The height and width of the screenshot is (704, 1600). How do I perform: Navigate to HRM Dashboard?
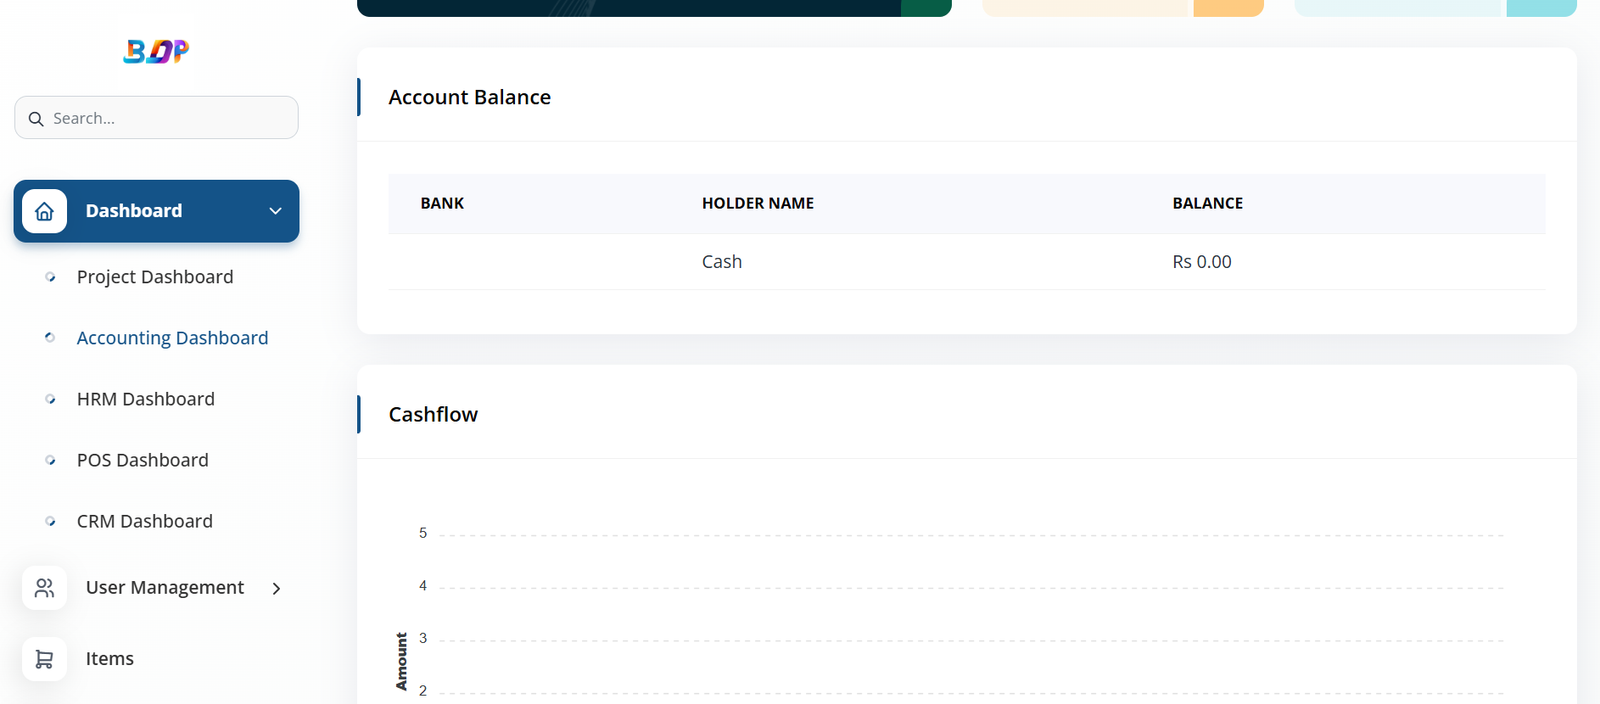click(x=146, y=399)
